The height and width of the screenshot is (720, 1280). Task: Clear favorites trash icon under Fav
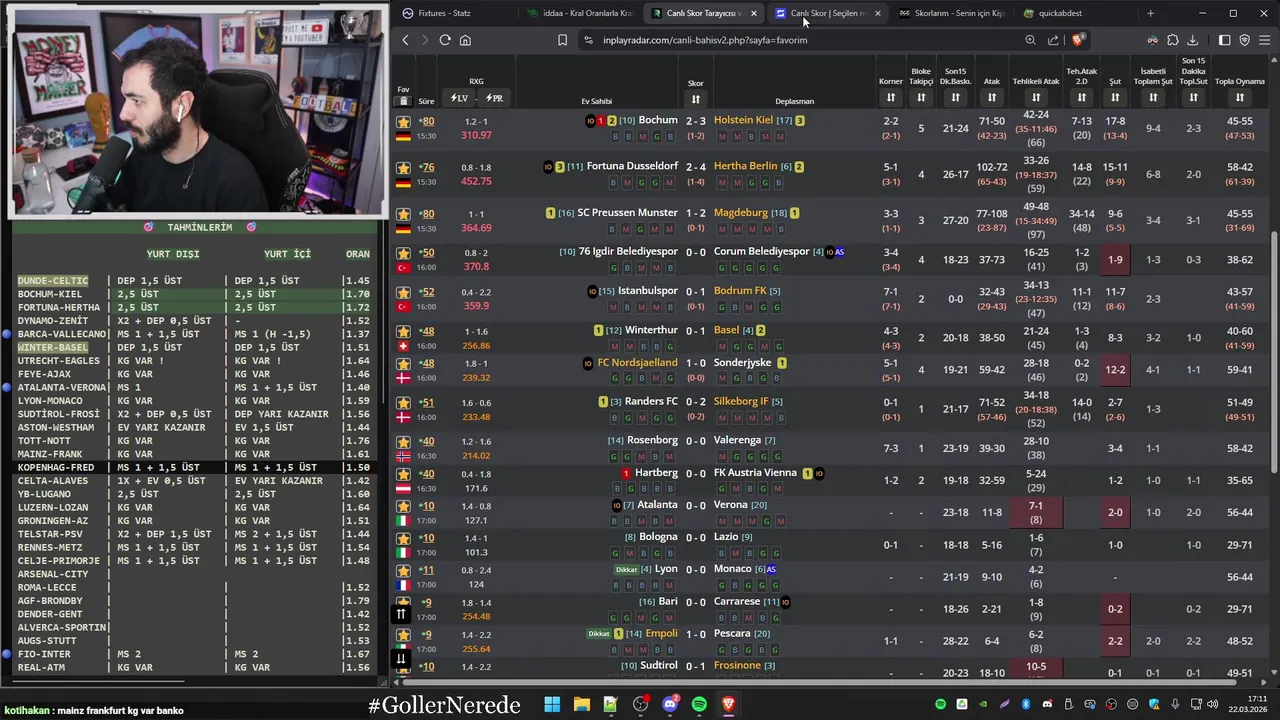pos(403,101)
